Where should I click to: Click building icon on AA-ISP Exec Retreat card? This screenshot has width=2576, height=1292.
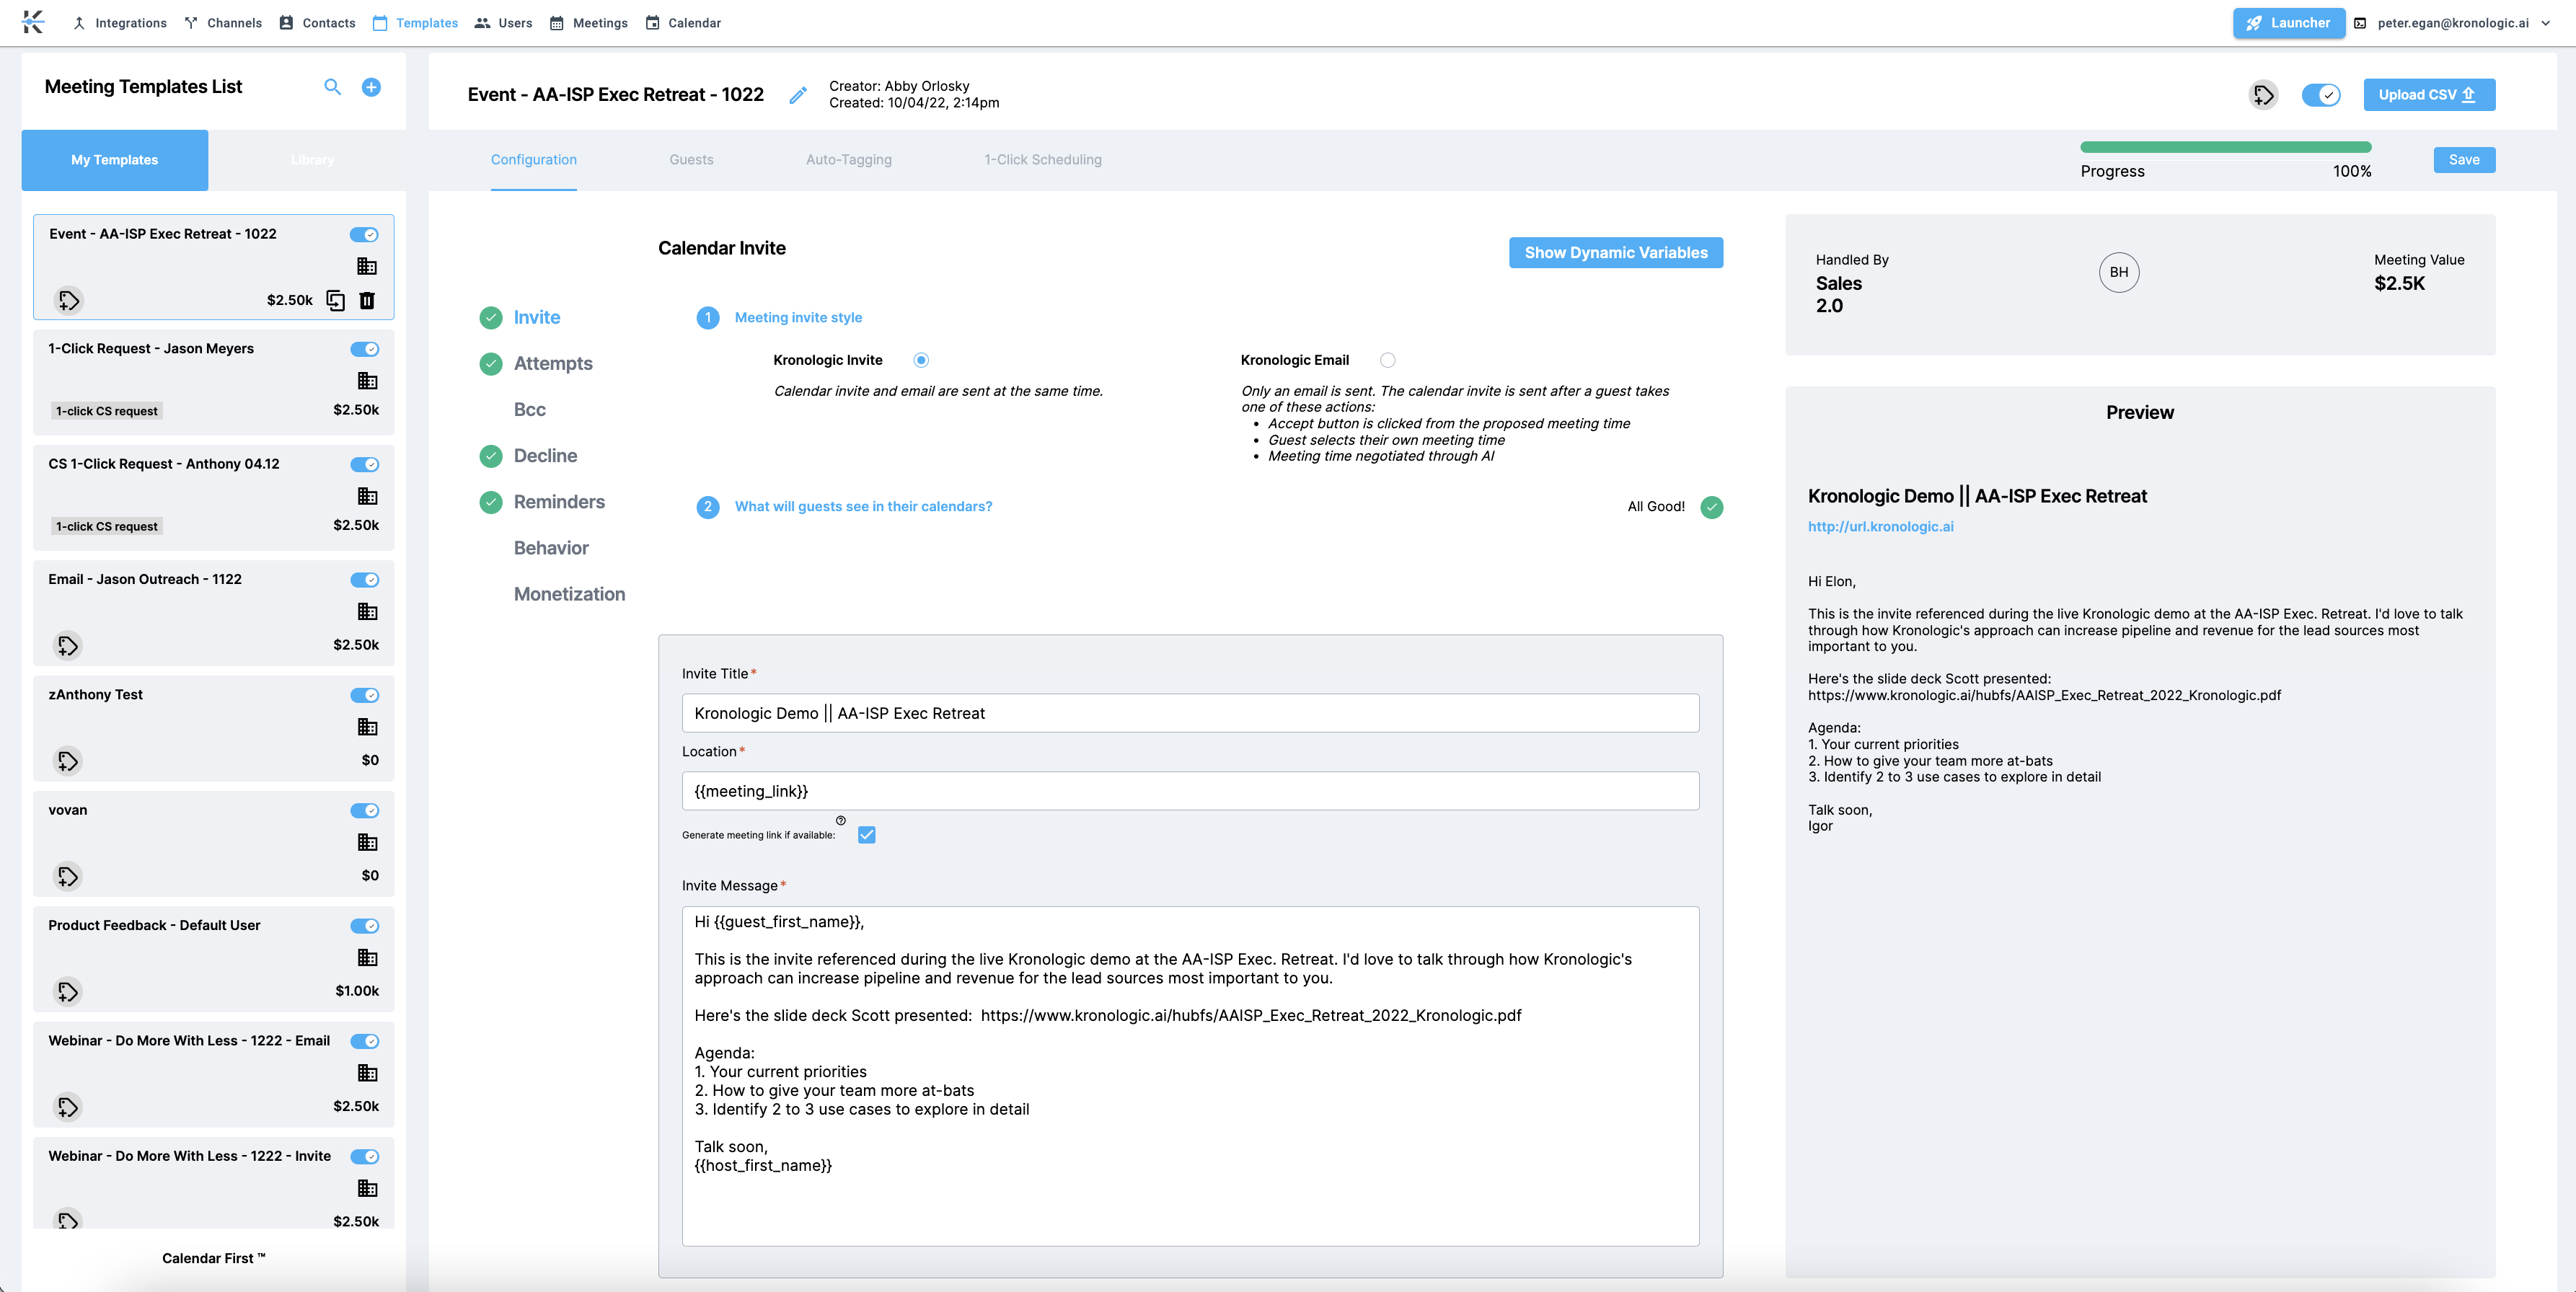pyautogui.click(x=367, y=266)
